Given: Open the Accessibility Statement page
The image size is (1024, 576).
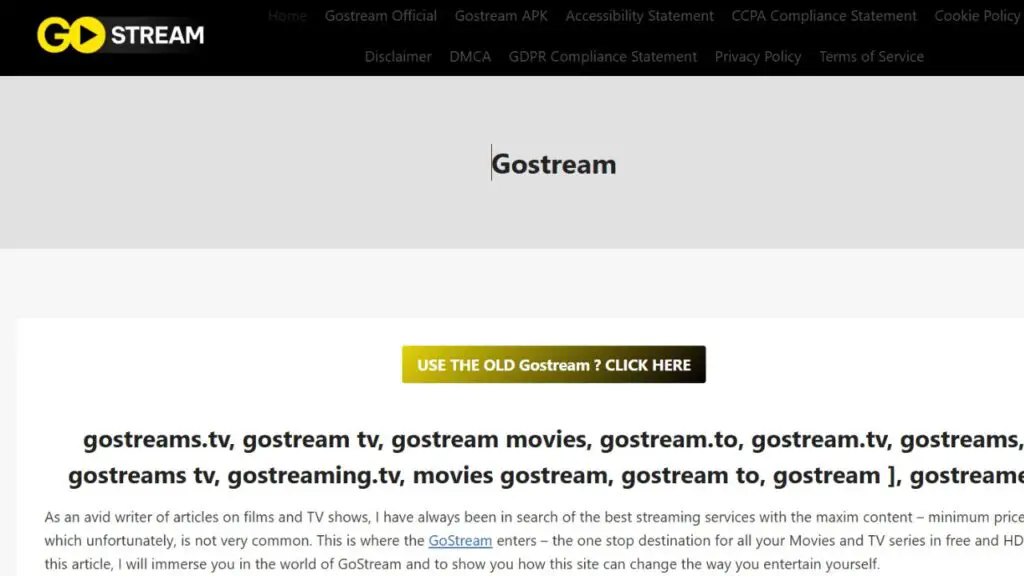Looking at the screenshot, I should [x=639, y=15].
